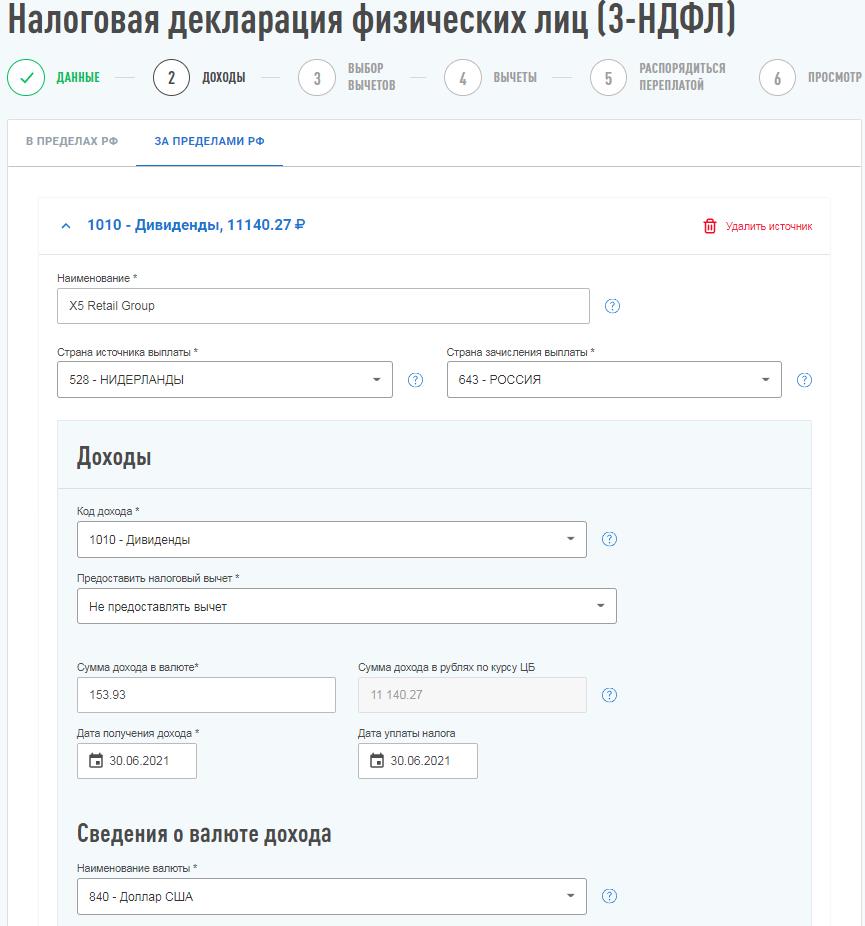Click help icon beside Страна источника выплаты

coord(416,380)
